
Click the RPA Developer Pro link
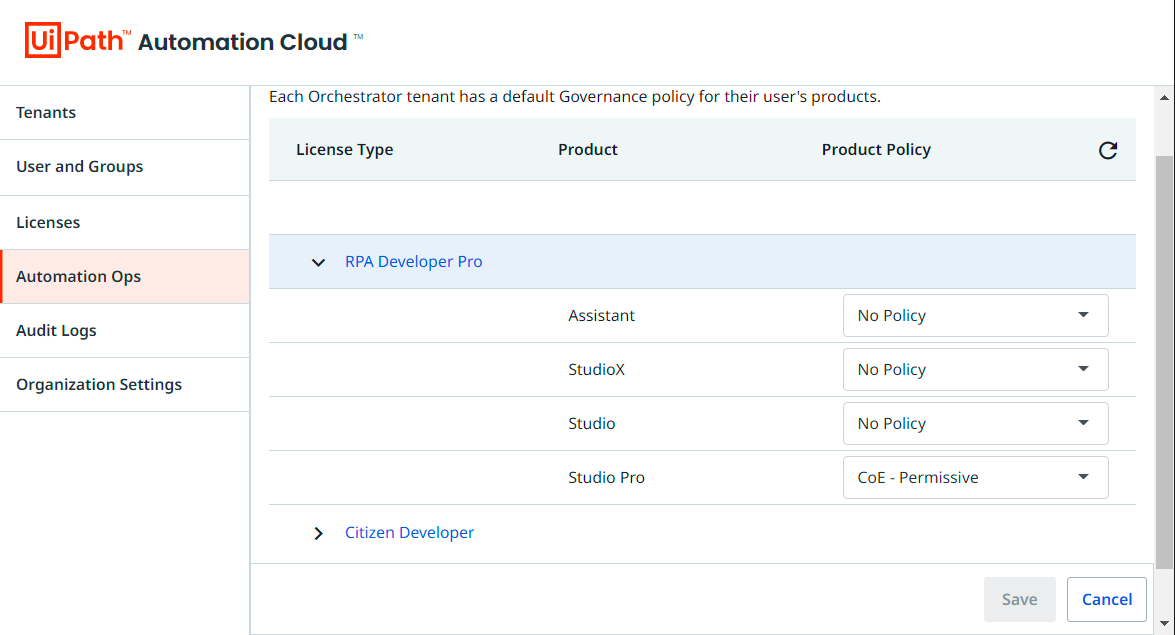click(414, 262)
